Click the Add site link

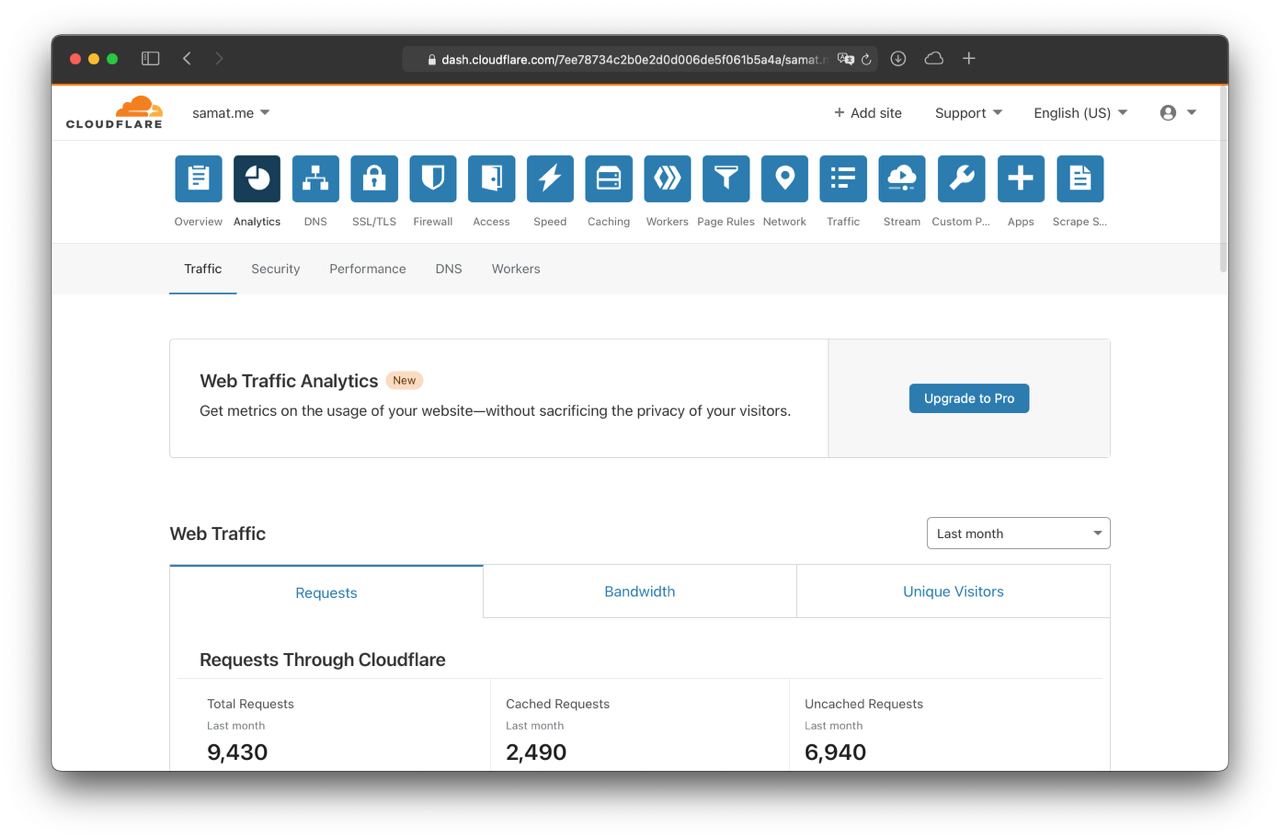click(x=868, y=113)
